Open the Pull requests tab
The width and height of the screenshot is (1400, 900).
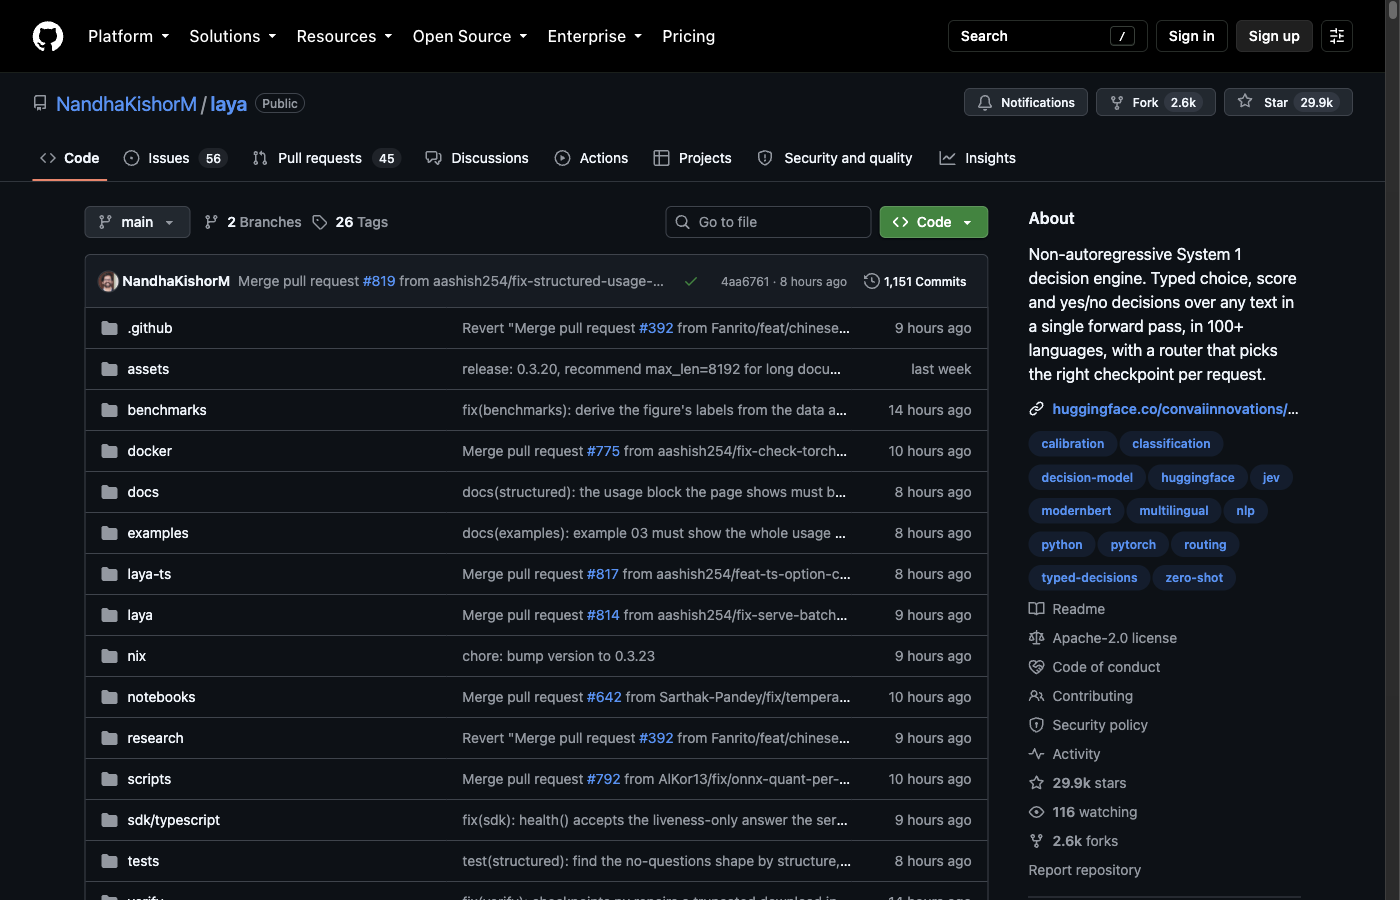point(326,158)
